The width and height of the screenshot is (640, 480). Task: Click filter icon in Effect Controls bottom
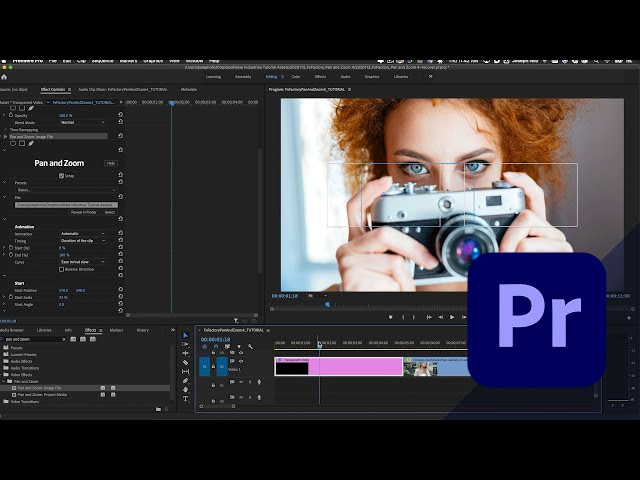pos(236,321)
